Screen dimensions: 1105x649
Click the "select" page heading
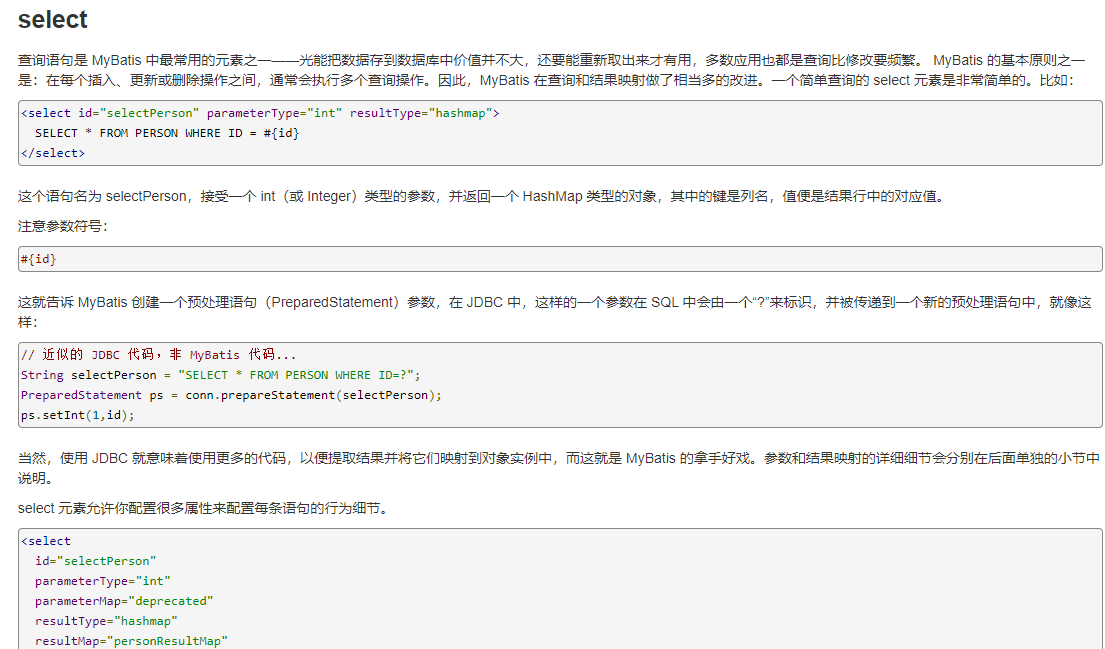pyautogui.click(x=52, y=20)
